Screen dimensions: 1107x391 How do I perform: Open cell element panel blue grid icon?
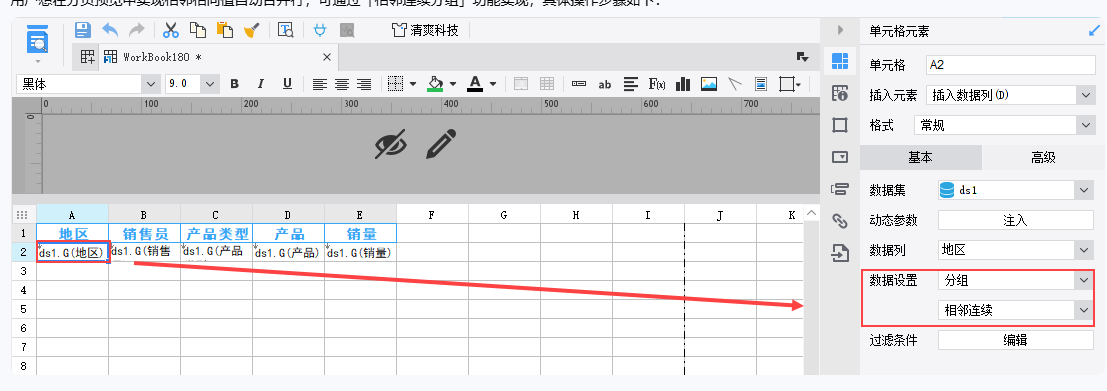pyautogui.click(x=839, y=61)
